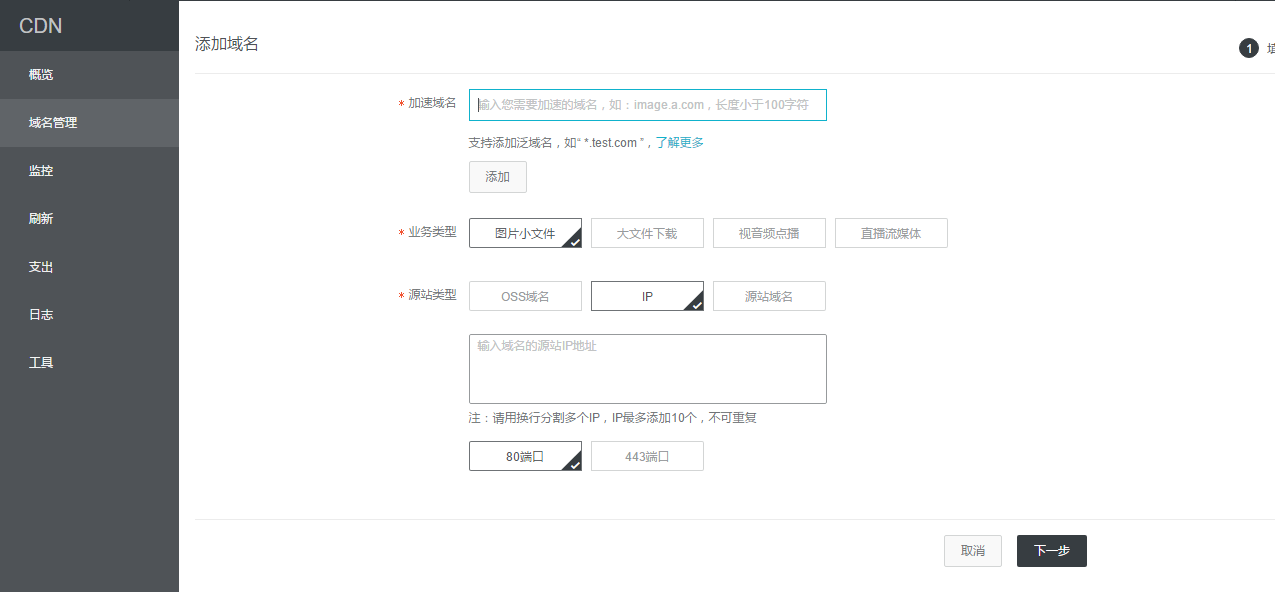1275x592 pixels.
Task: Click the 下一步 button
Action: (1051, 551)
